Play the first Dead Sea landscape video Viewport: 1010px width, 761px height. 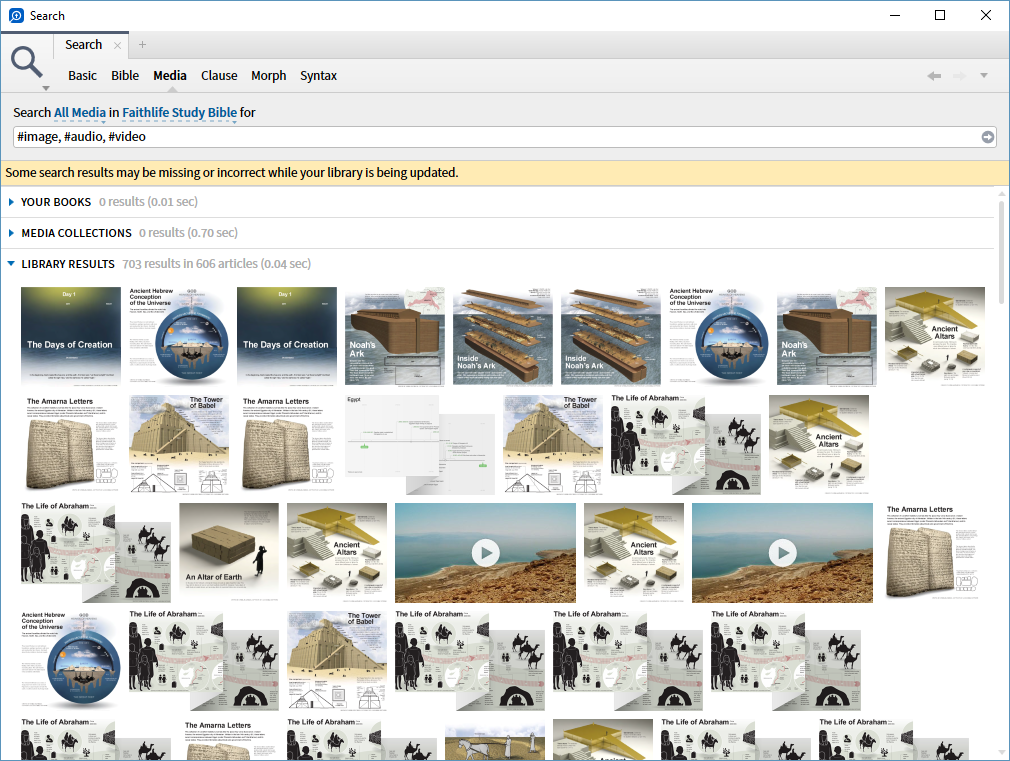(x=486, y=553)
